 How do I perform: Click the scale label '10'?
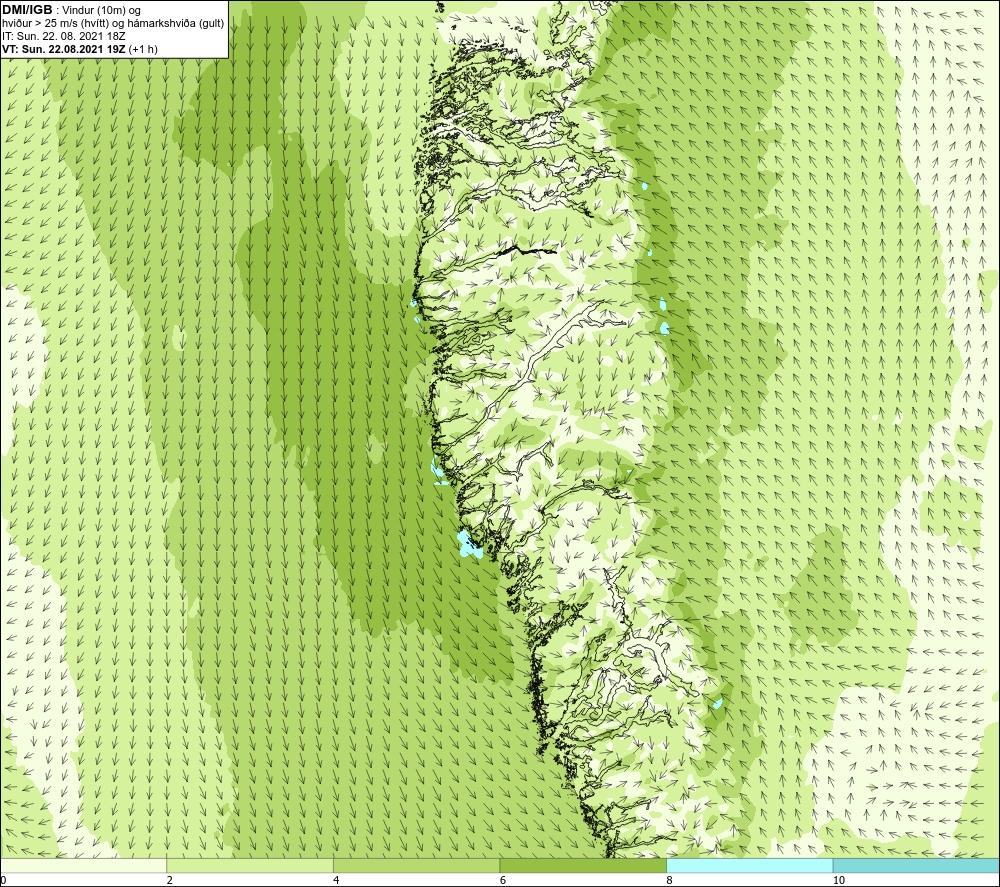tap(839, 881)
